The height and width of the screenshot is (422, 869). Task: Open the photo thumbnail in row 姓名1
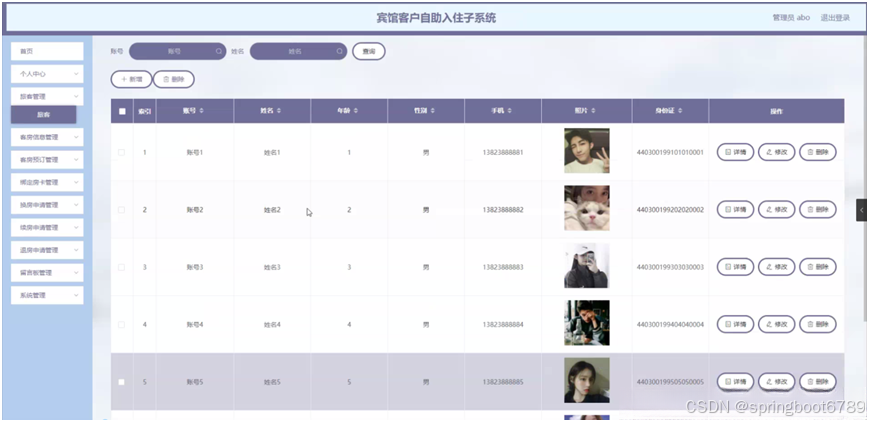pyautogui.click(x=586, y=151)
